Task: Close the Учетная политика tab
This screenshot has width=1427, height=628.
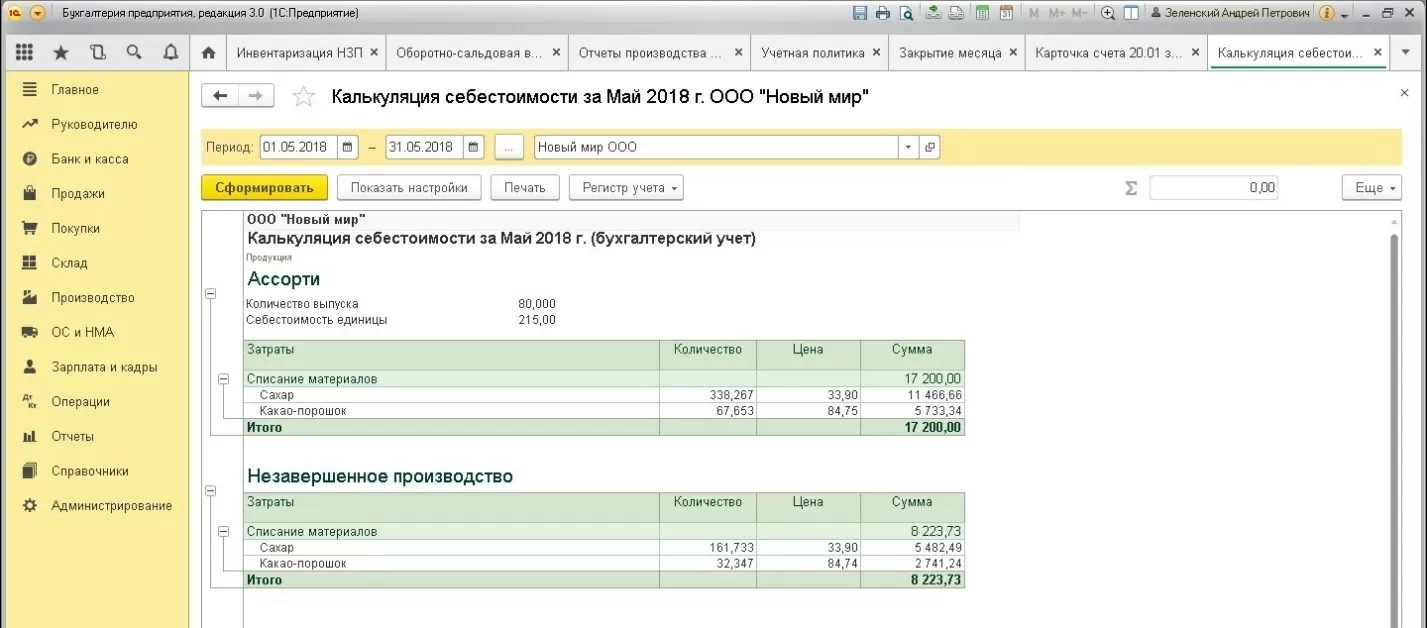Action: pyautogui.click(x=877, y=52)
